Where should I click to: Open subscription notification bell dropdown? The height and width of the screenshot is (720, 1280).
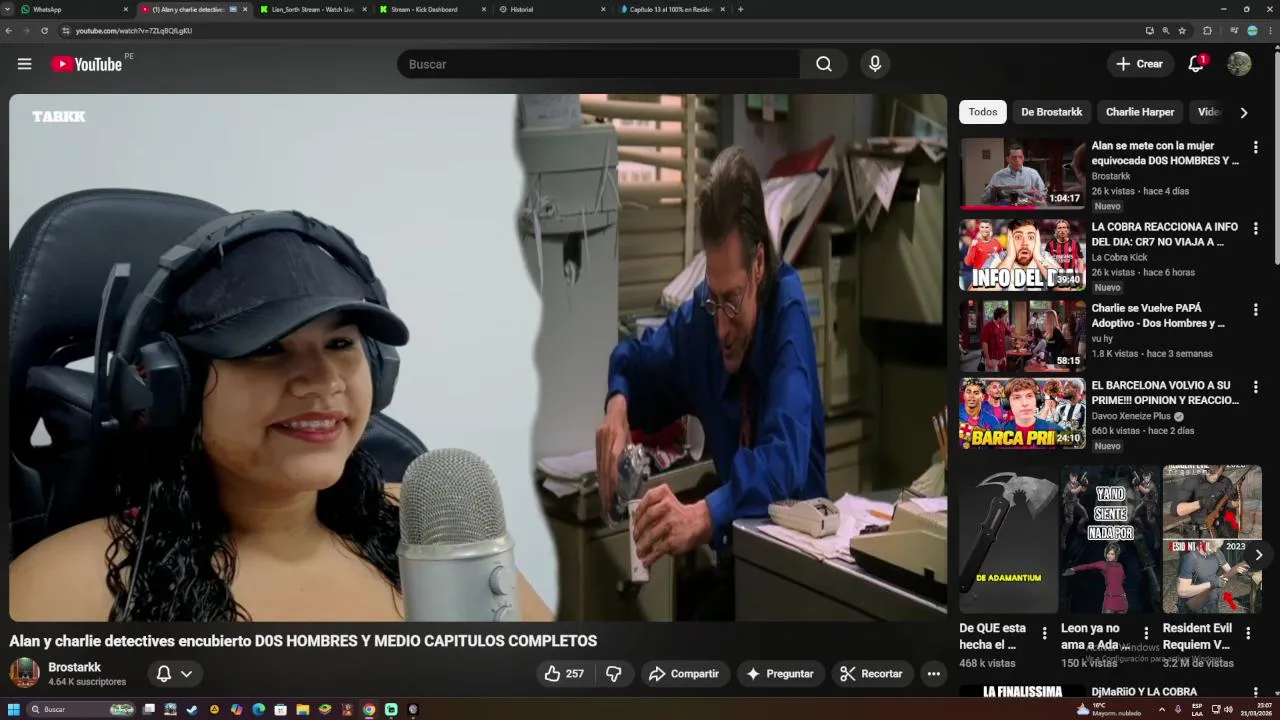[x=173, y=674]
